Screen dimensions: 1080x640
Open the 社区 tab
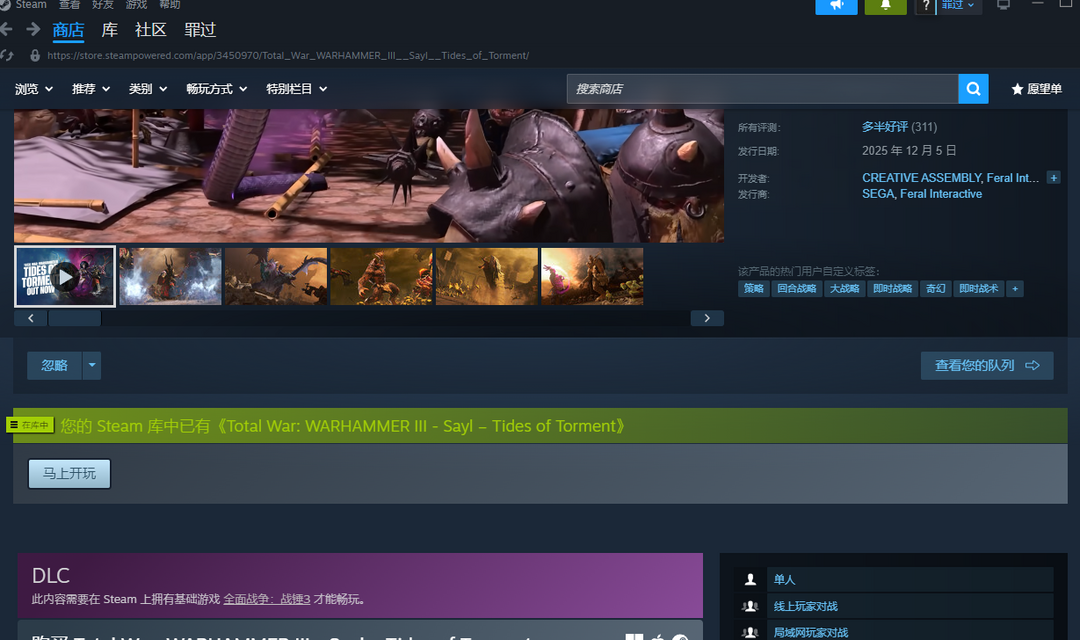point(151,30)
